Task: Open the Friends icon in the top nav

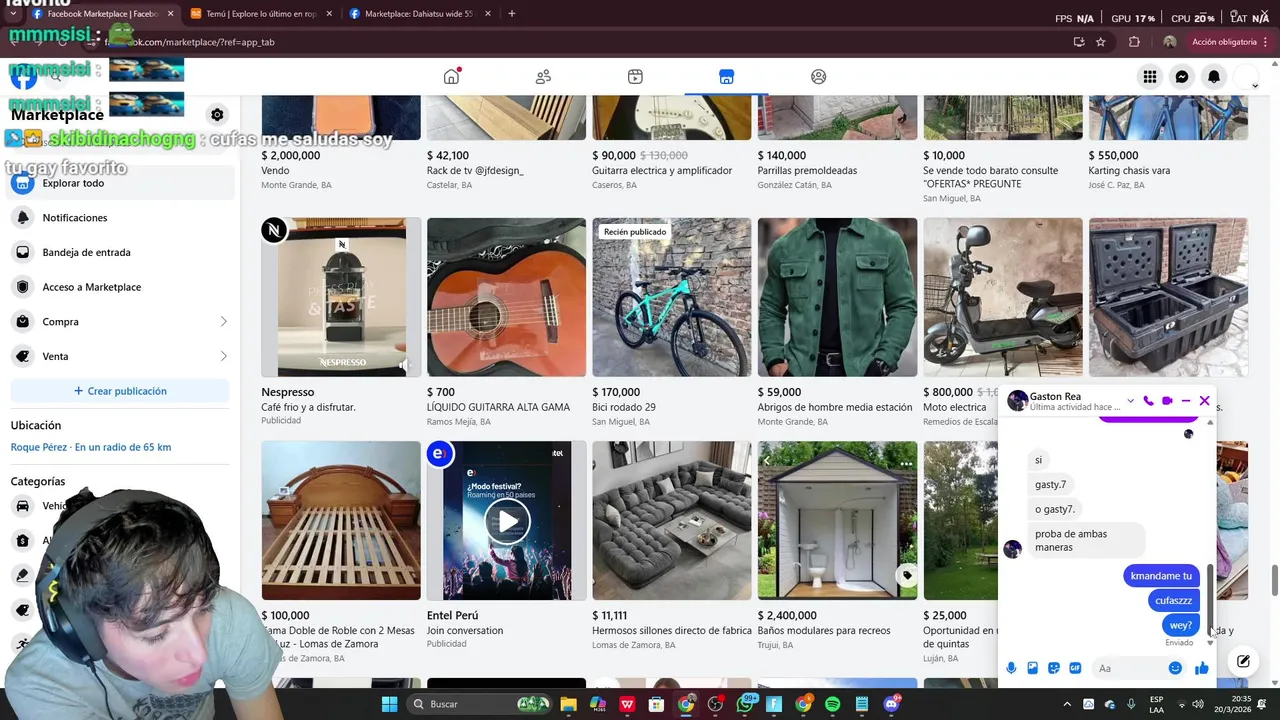Action: 543,77
